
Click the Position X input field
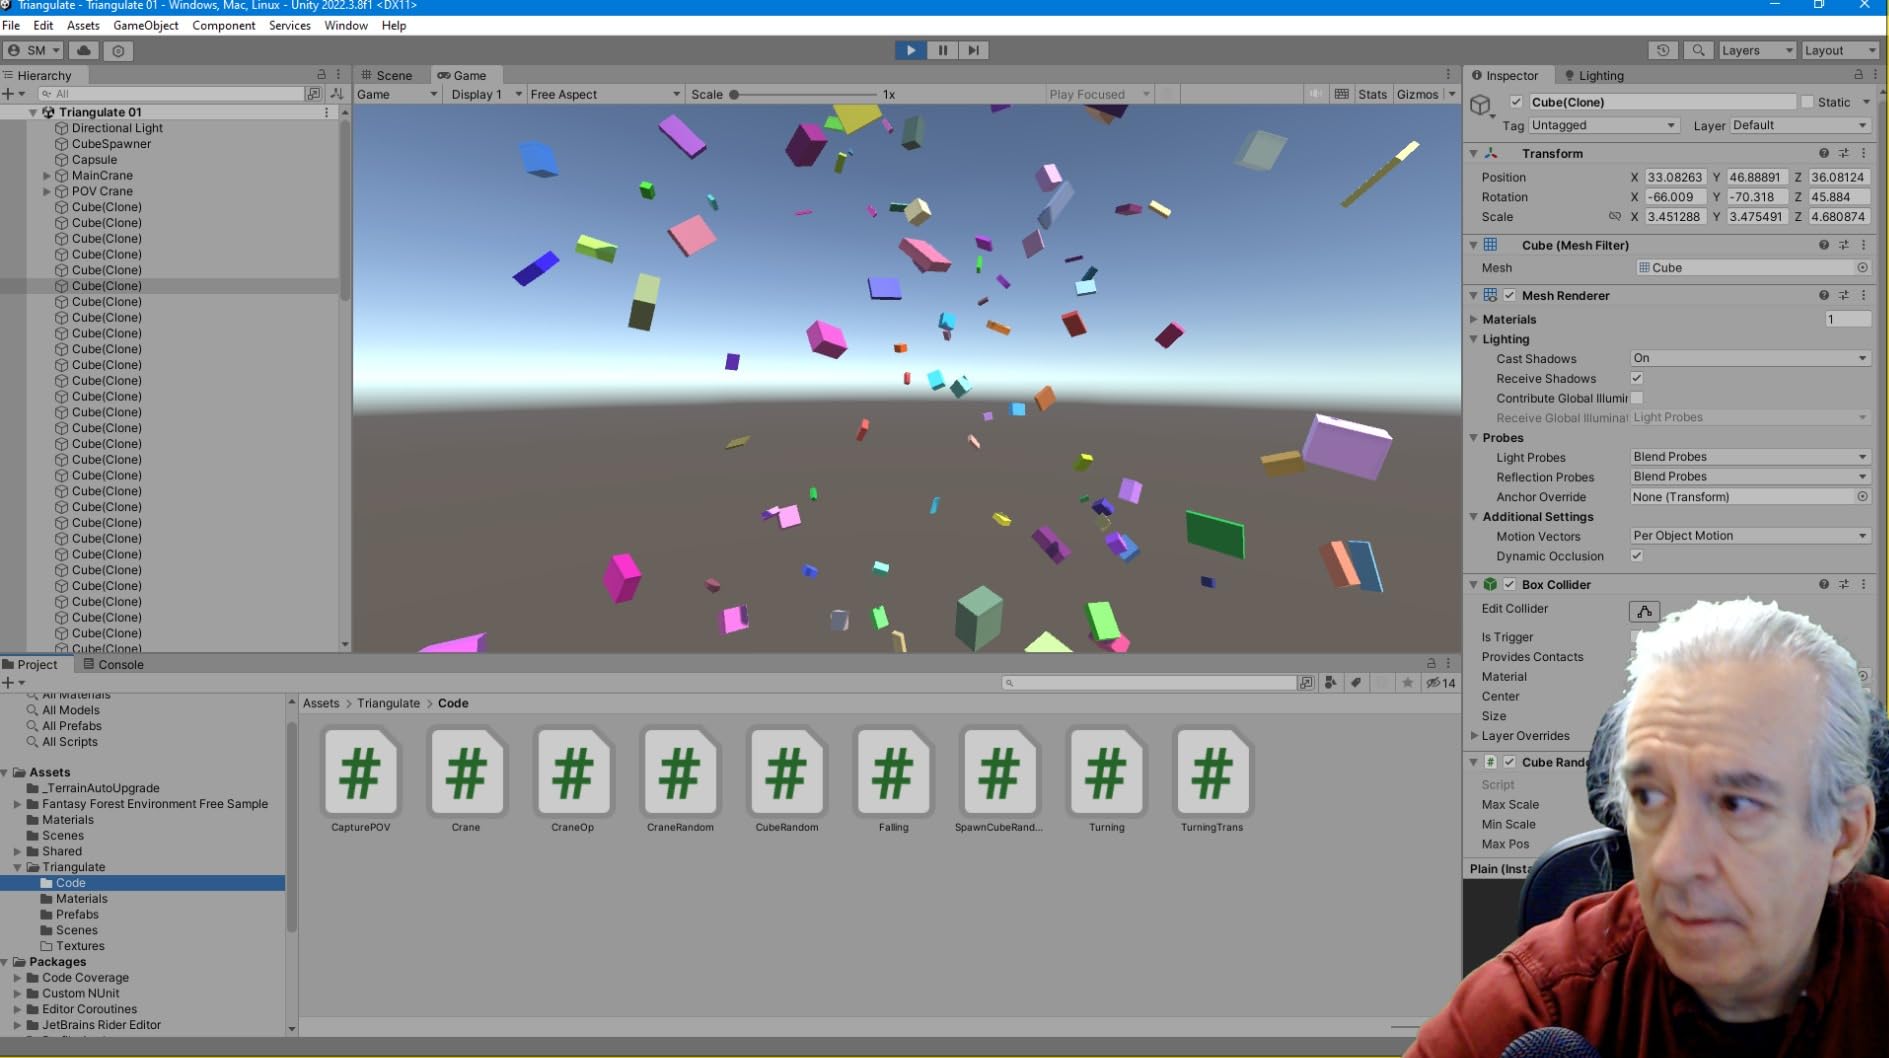tap(1674, 177)
